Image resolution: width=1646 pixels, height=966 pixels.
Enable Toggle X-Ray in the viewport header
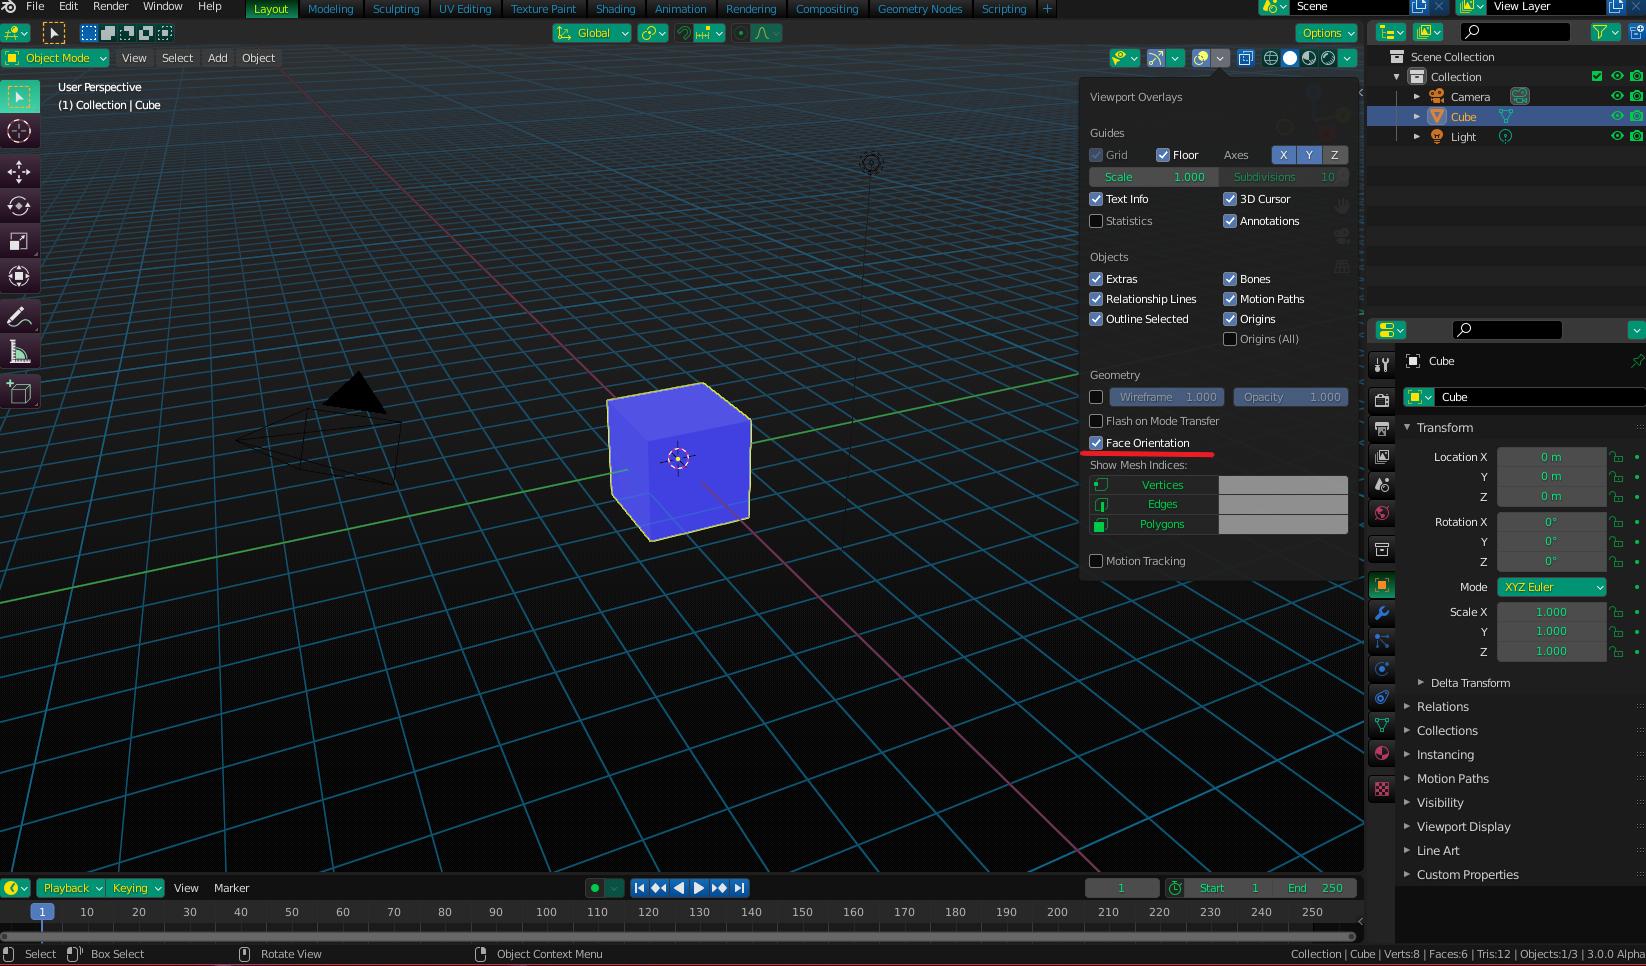[x=1246, y=58]
